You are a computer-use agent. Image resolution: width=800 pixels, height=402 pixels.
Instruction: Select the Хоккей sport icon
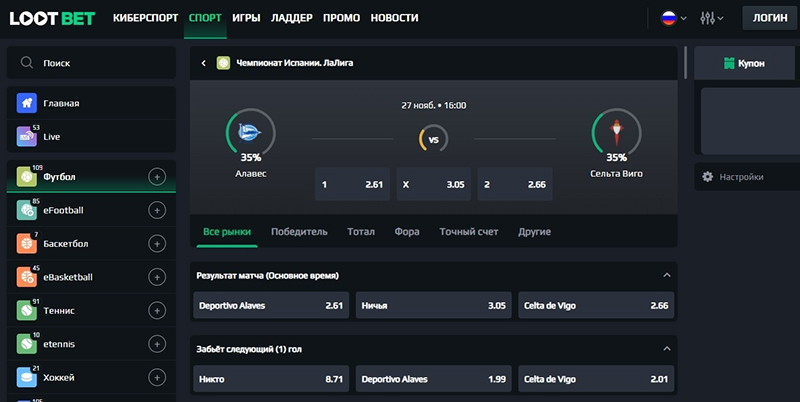coord(27,378)
